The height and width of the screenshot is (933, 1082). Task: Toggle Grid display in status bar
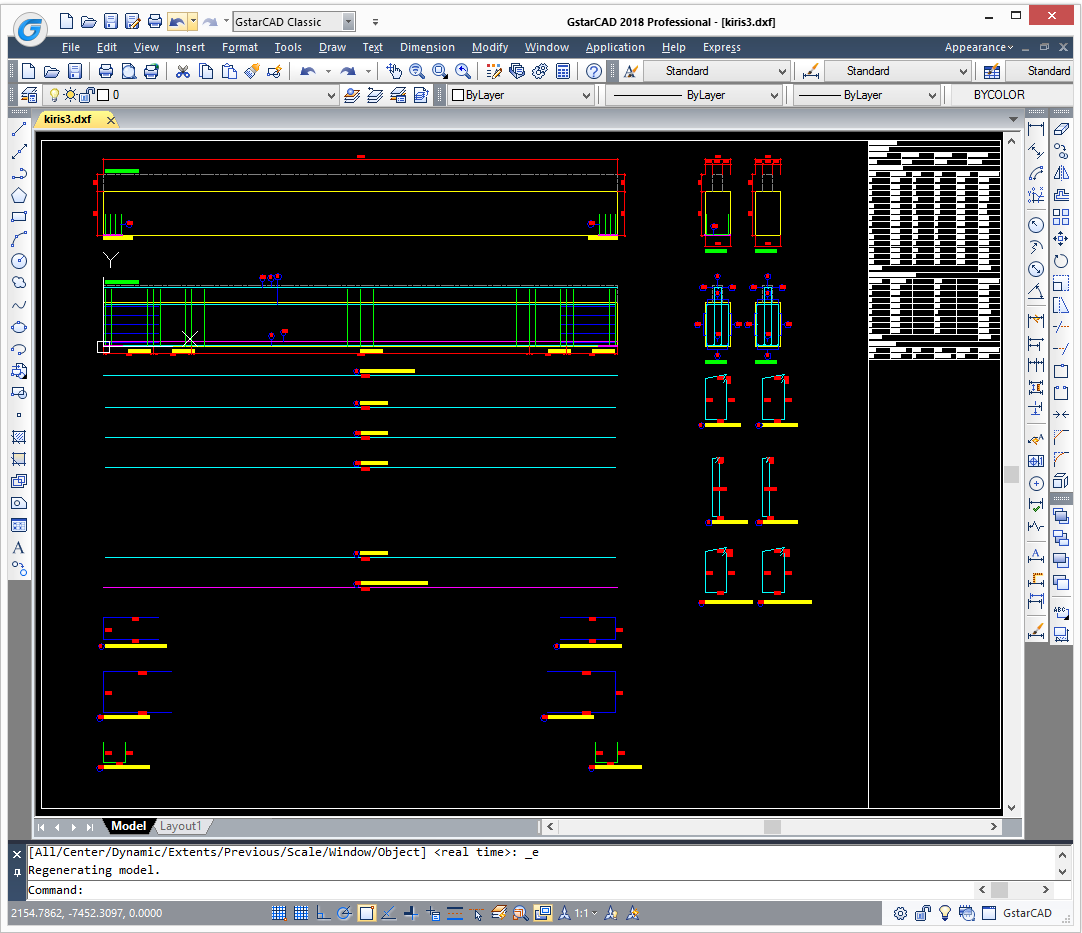click(x=301, y=913)
